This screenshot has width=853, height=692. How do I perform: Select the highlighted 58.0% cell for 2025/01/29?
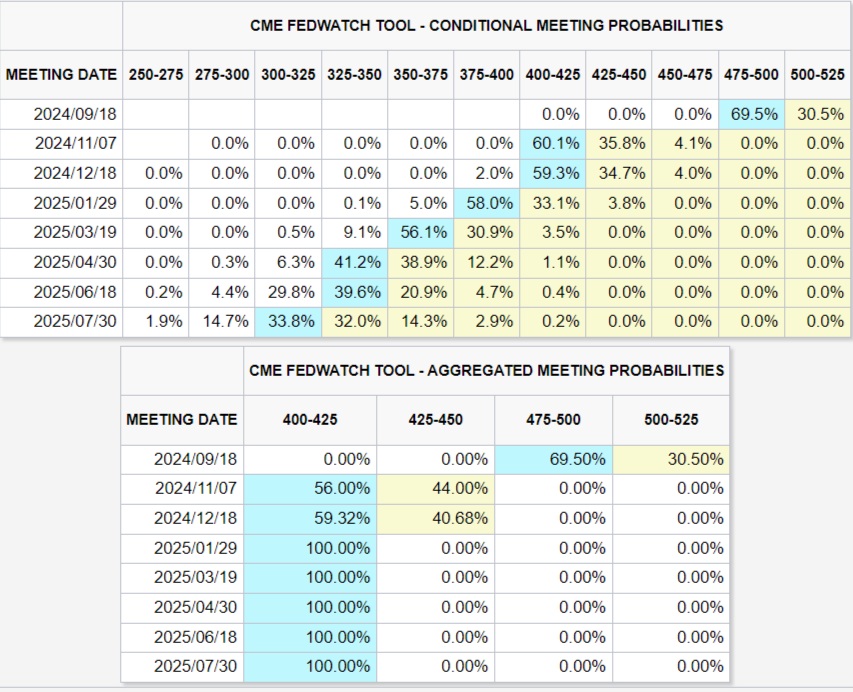point(487,203)
